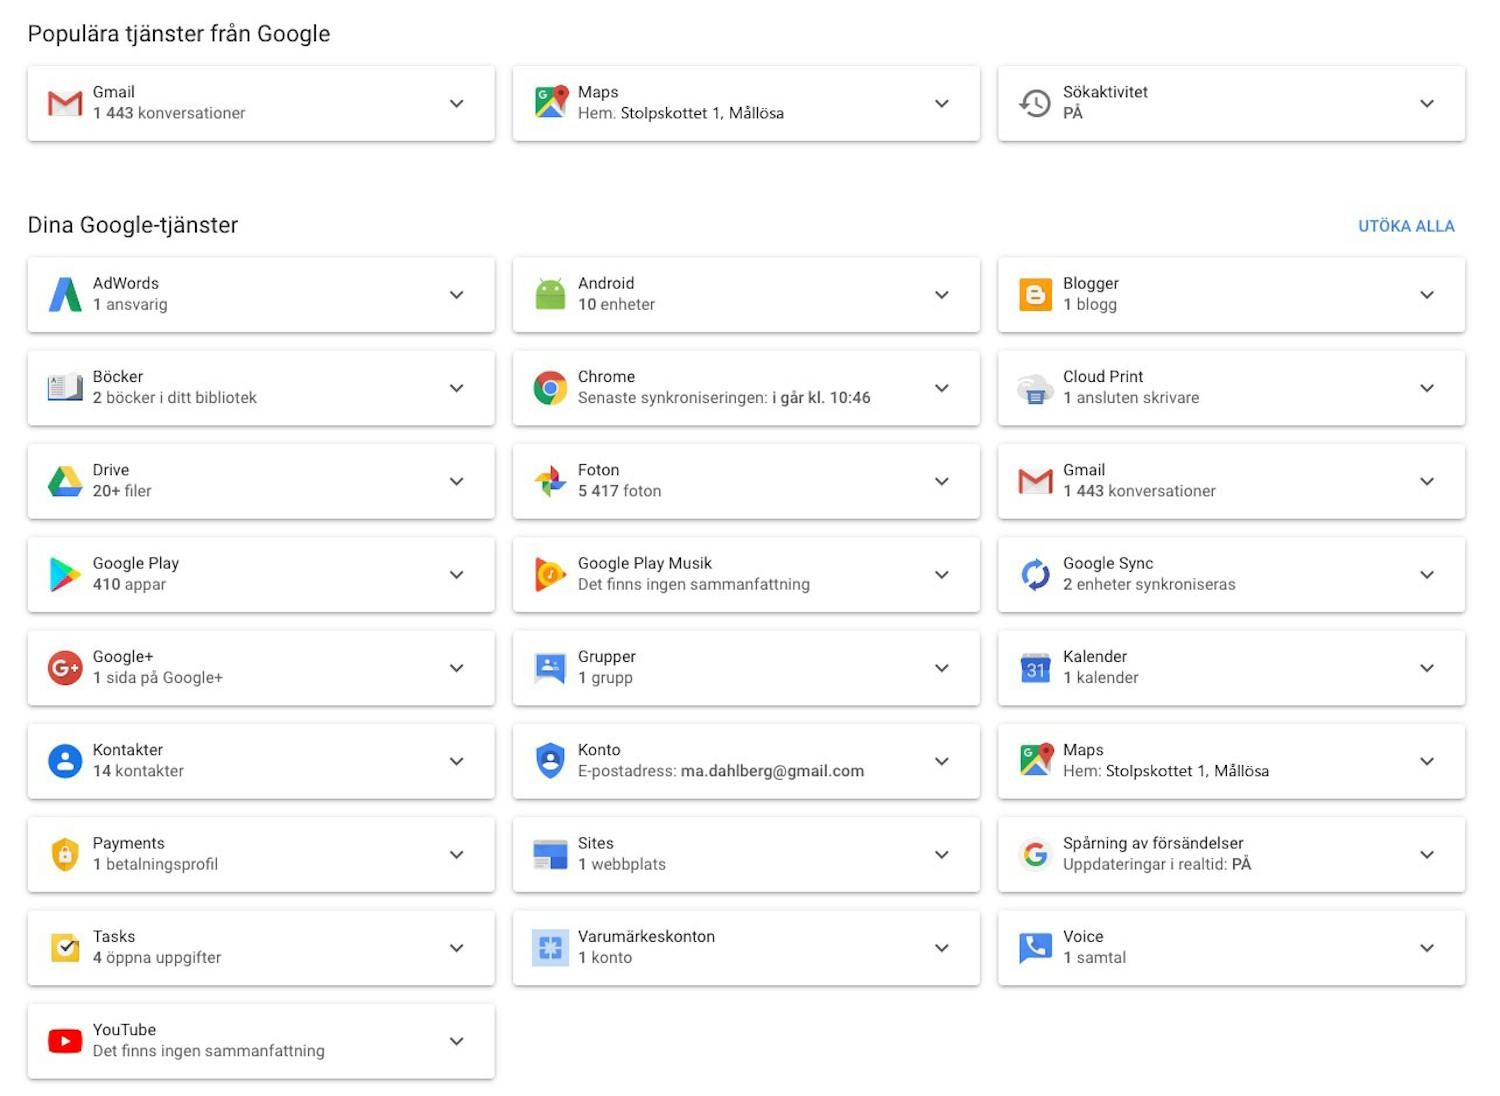
Task: Click the 'E-postadress: ma.dahlberg@gmail.com' text
Action: click(721, 771)
